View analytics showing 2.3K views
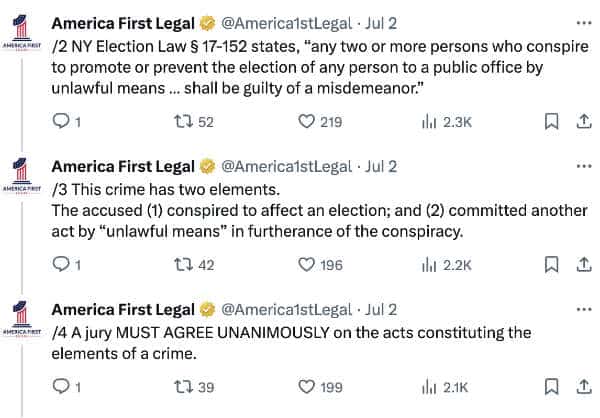The width and height of the screenshot is (600, 418). click(x=447, y=122)
